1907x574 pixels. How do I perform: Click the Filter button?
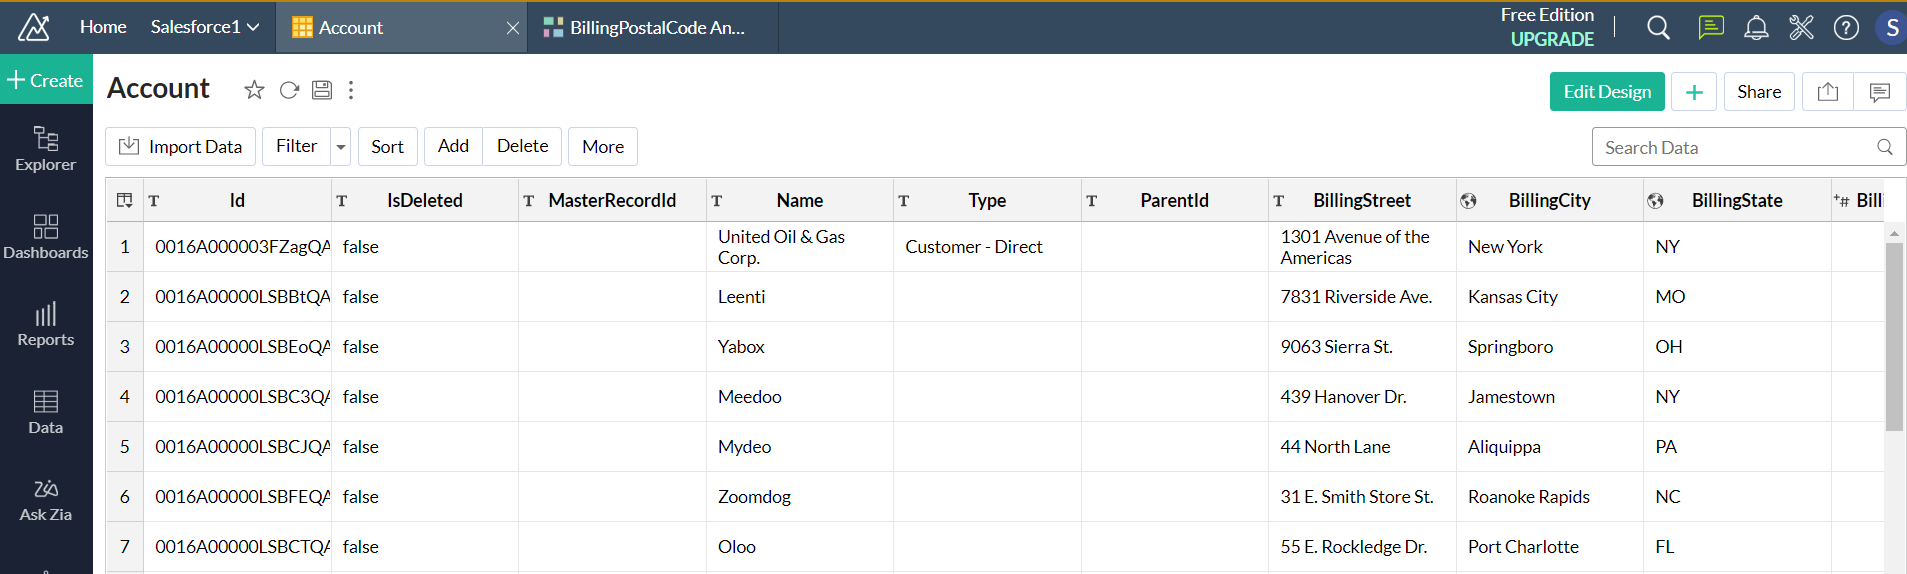click(297, 147)
